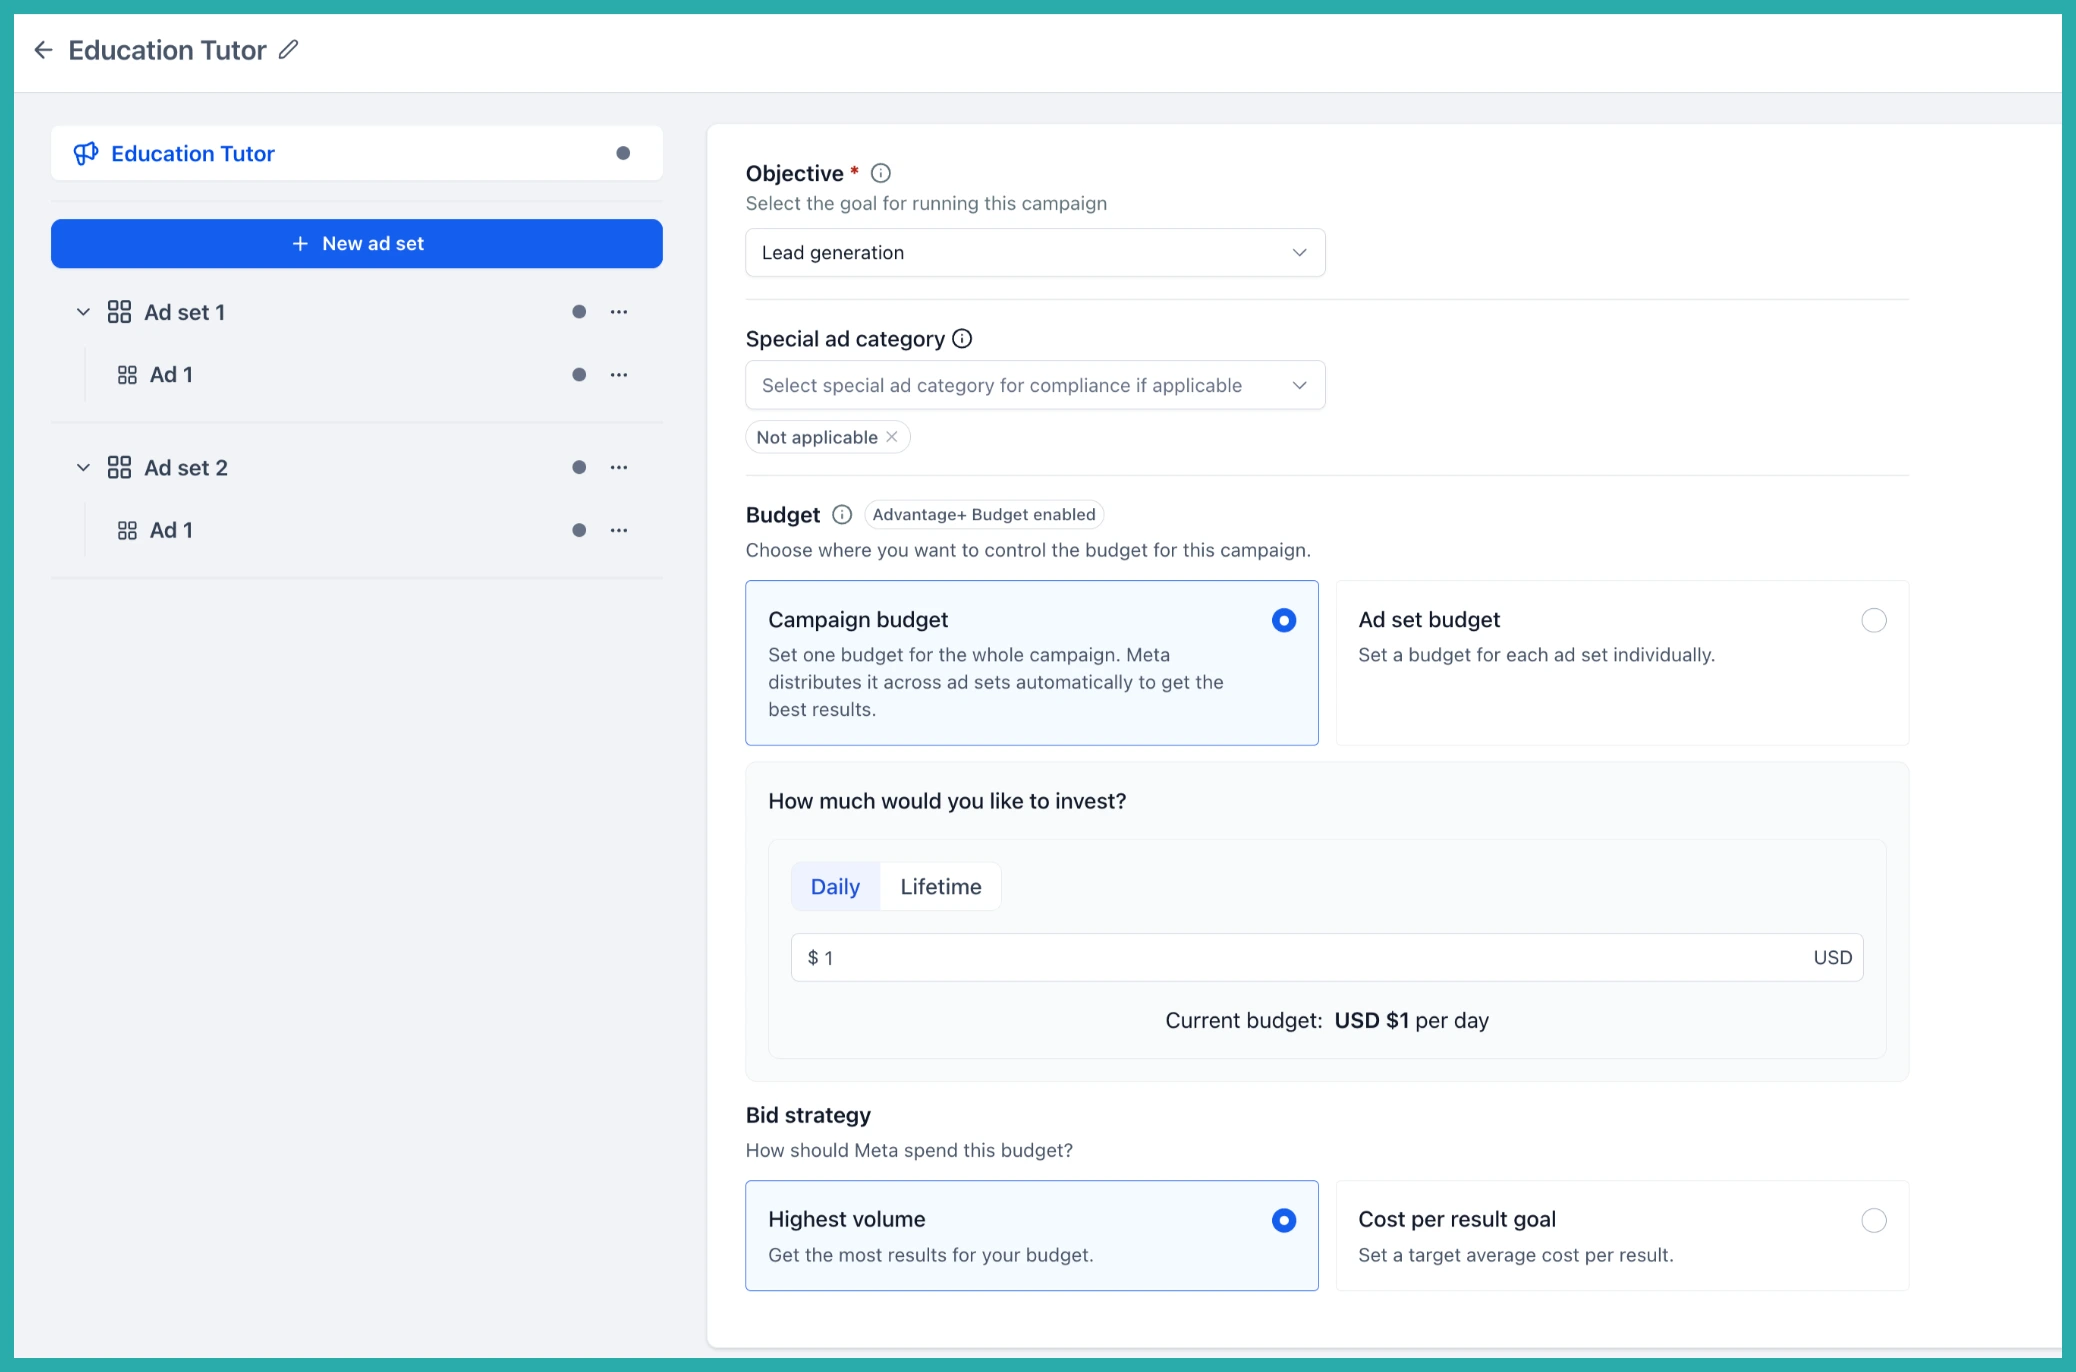Edit campaign name with pencil icon

click(x=288, y=50)
